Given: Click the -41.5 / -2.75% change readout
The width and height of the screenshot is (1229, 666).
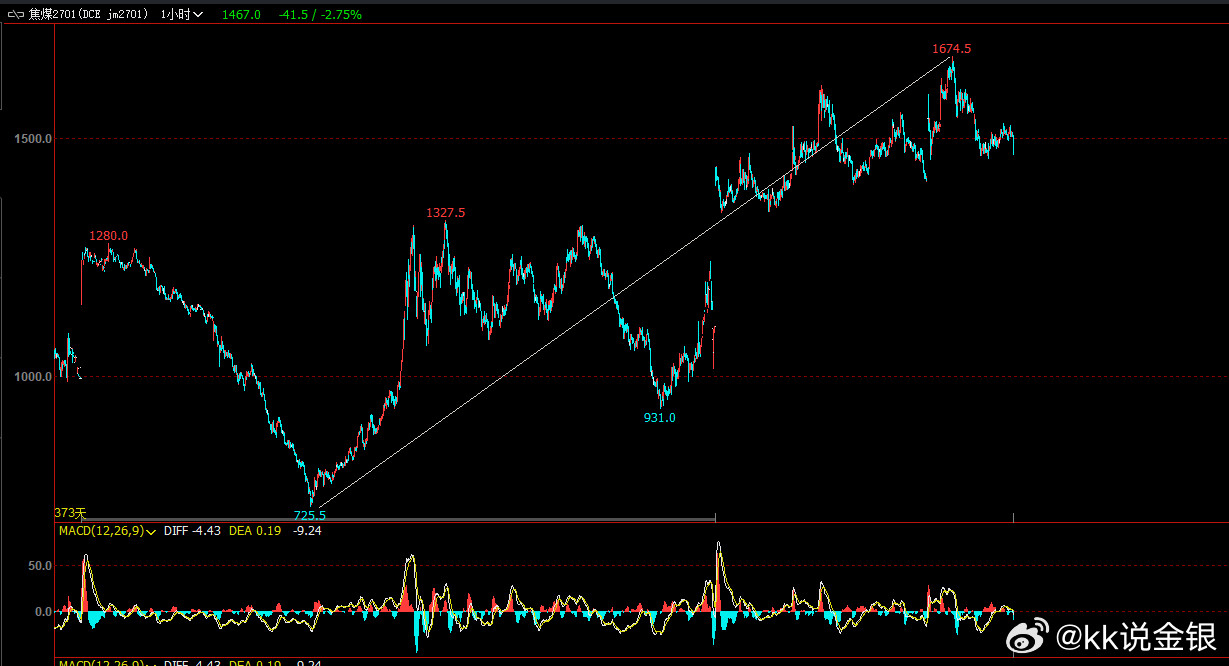Looking at the screenshot, I should coord(320,15).
